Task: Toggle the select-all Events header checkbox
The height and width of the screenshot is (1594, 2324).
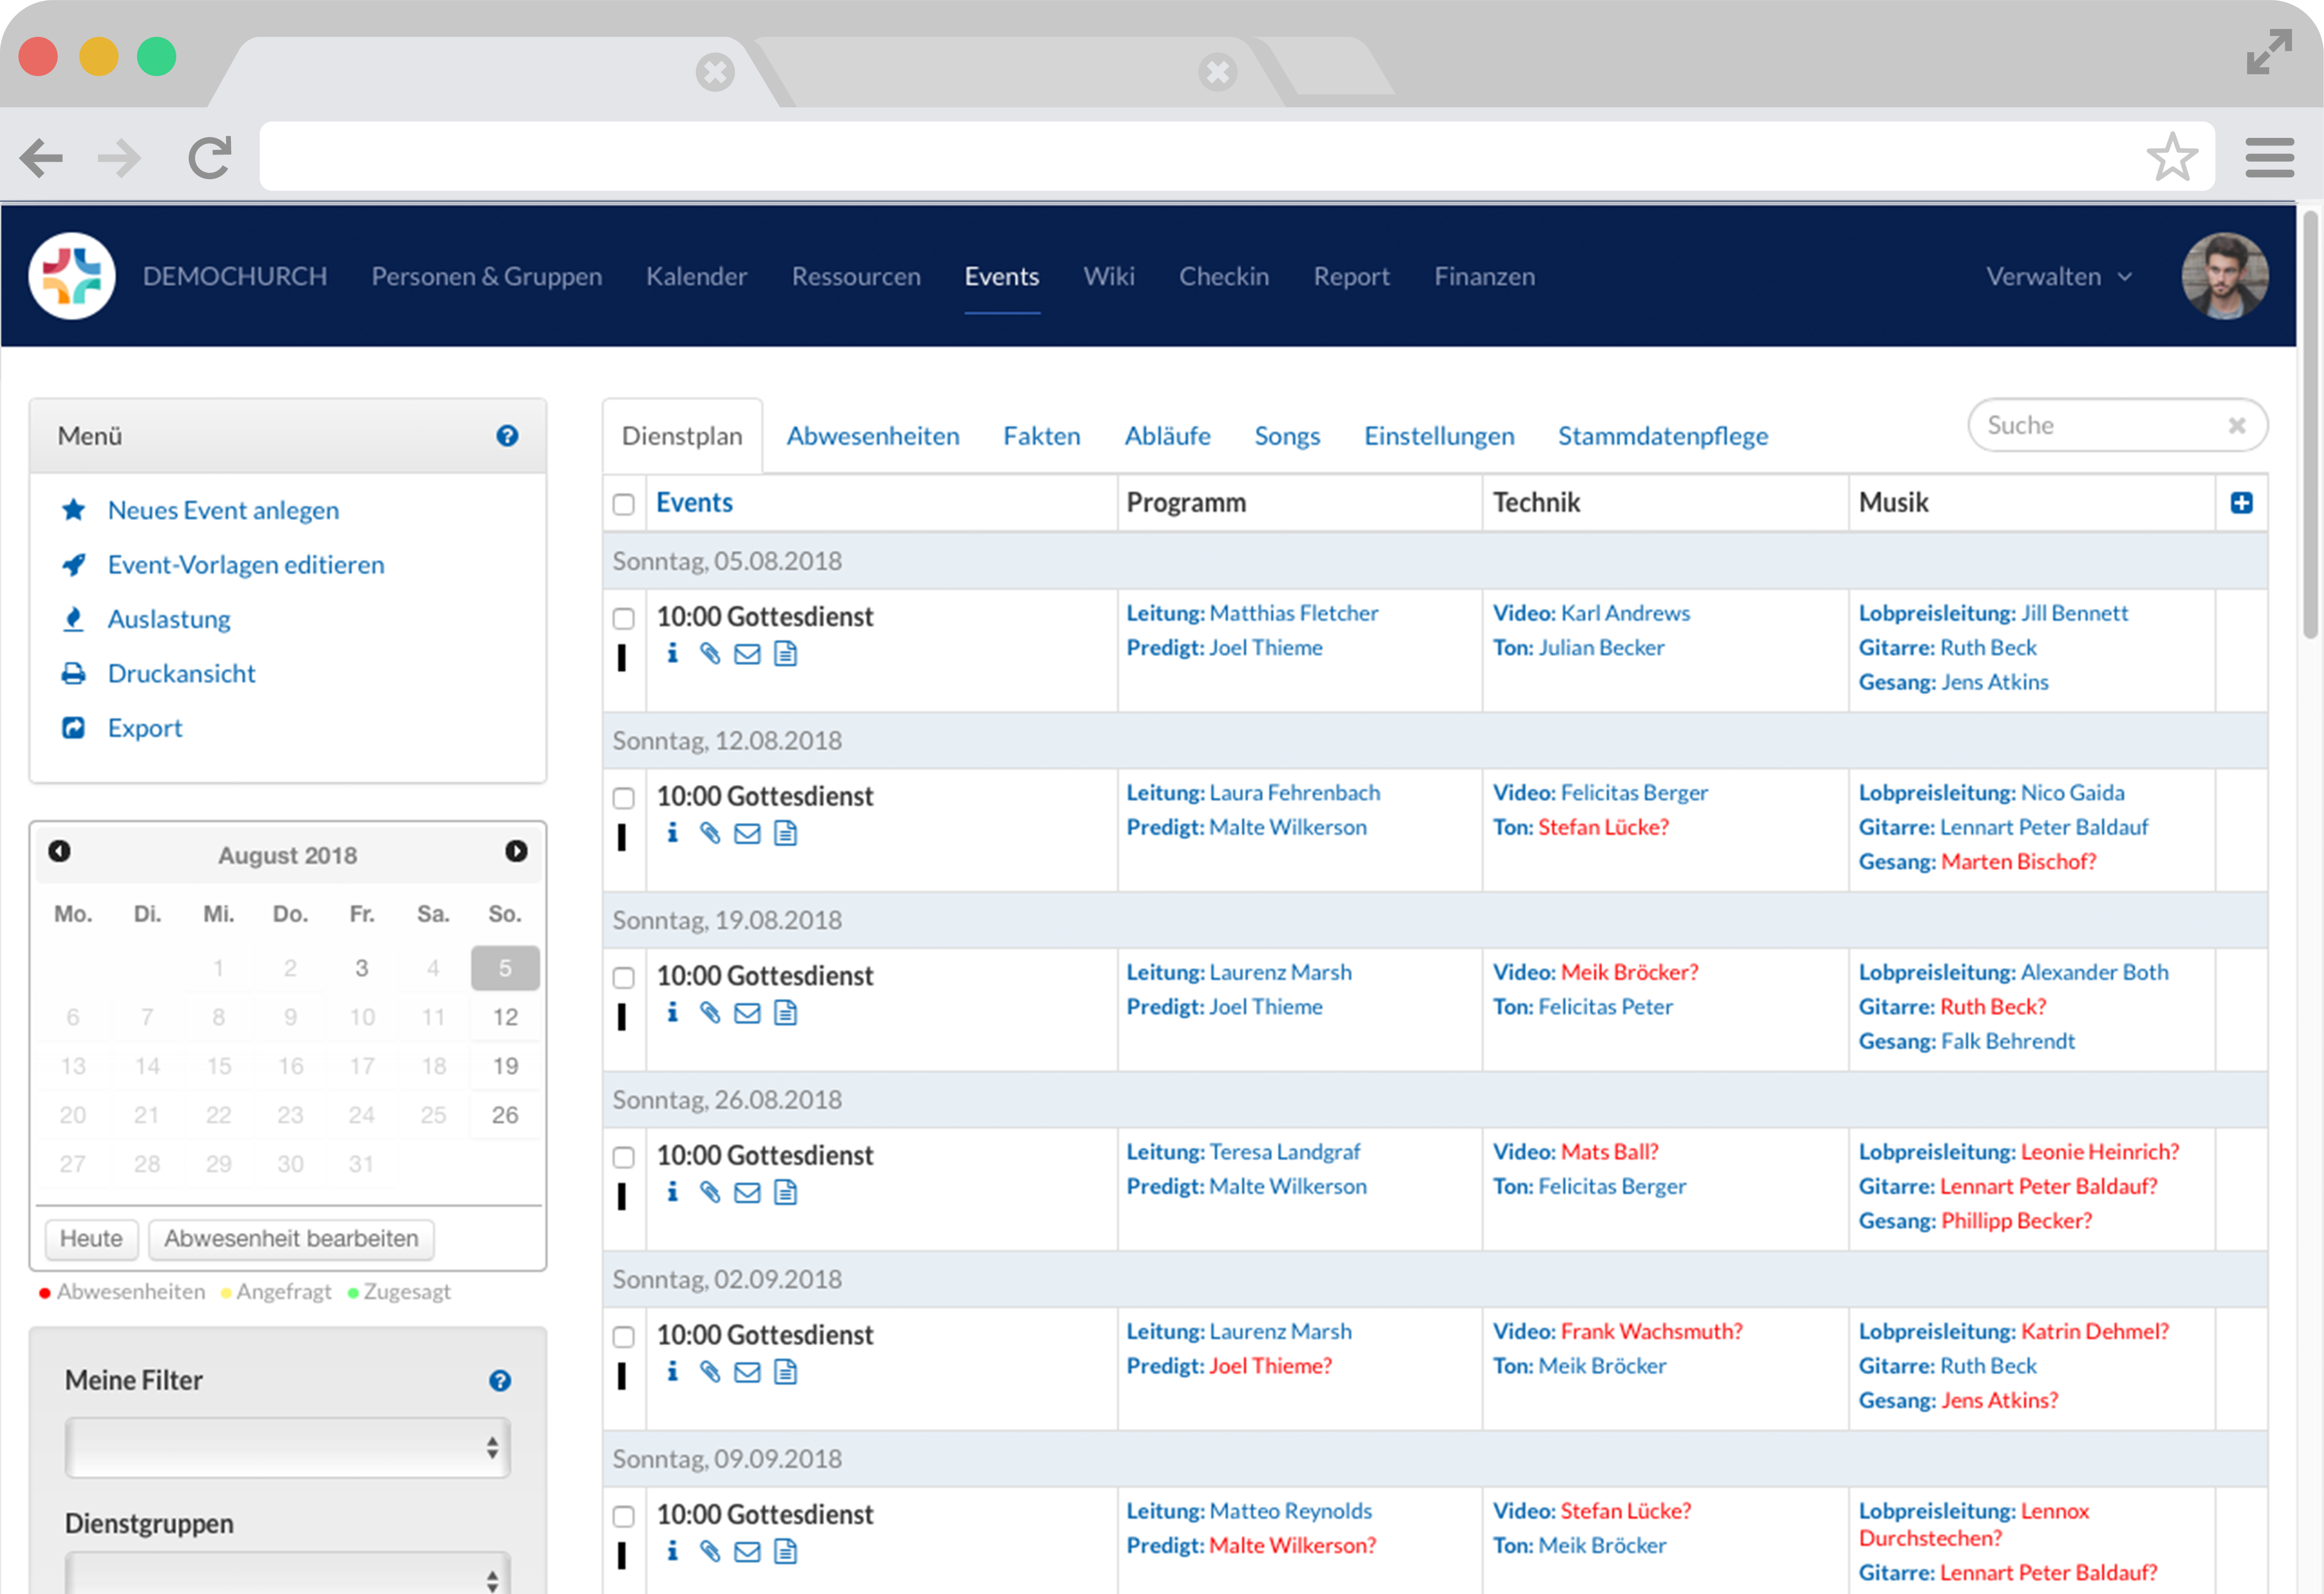Action: click(x=623, y=504)
